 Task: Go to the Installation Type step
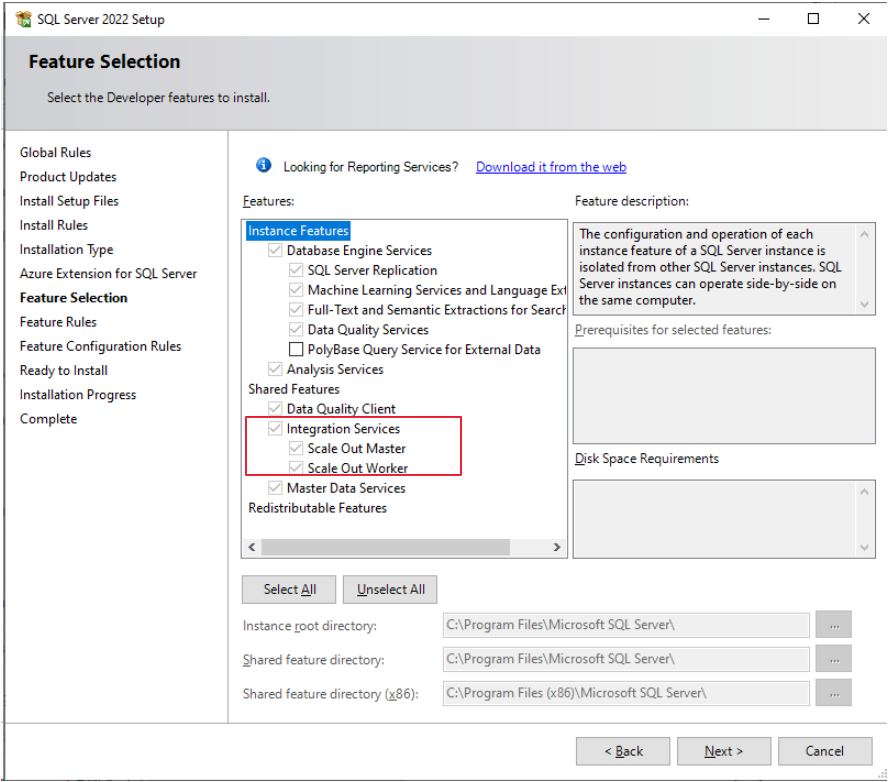tap(66, 250)
